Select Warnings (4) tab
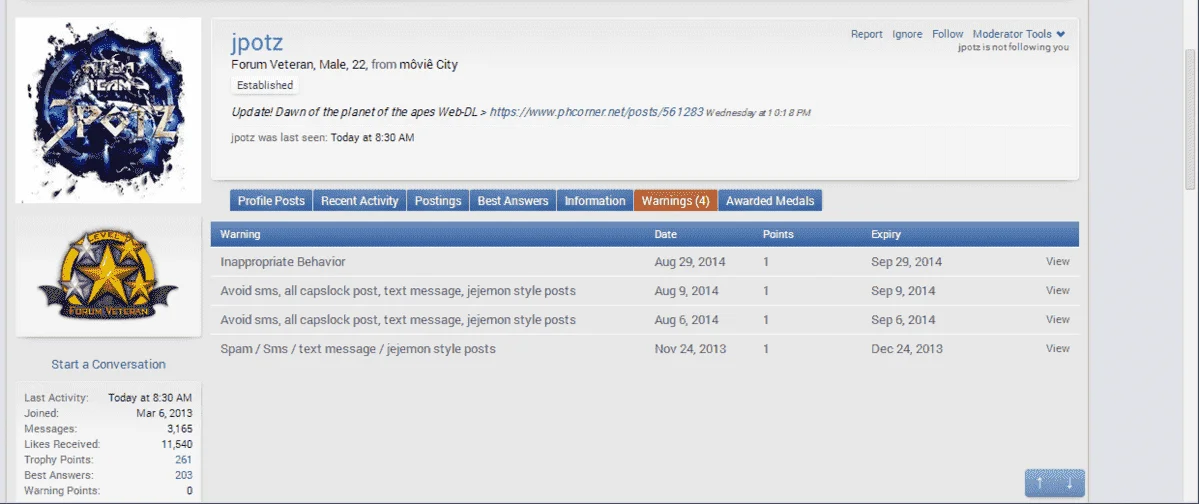This screenshot has height=504, width=1199. pyautogui.click(x=675, y=200)
